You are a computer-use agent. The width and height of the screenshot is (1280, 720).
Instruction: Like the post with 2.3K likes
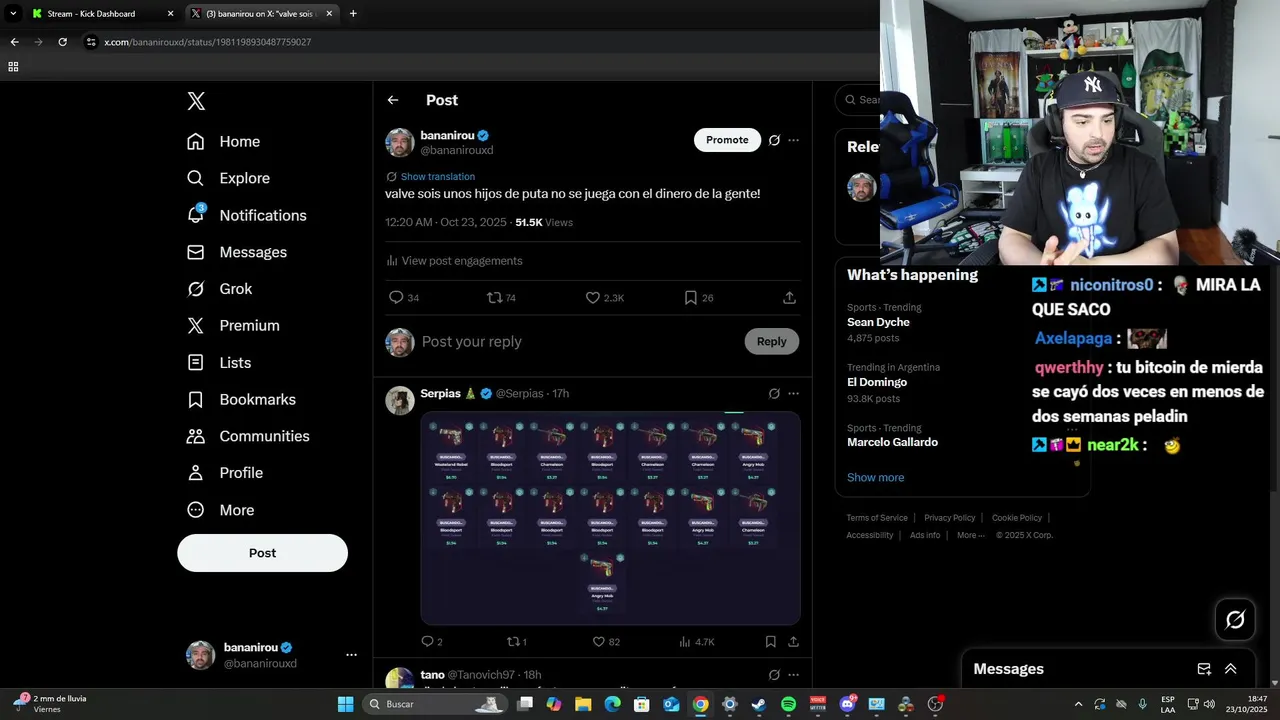click(x=604, y=298)
